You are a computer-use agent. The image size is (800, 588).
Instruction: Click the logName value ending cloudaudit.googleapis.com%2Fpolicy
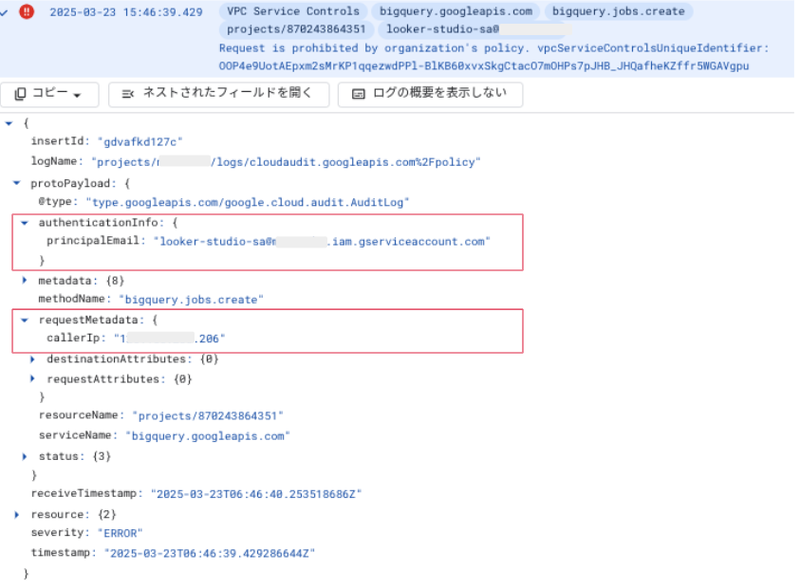[x=286, y=162]
